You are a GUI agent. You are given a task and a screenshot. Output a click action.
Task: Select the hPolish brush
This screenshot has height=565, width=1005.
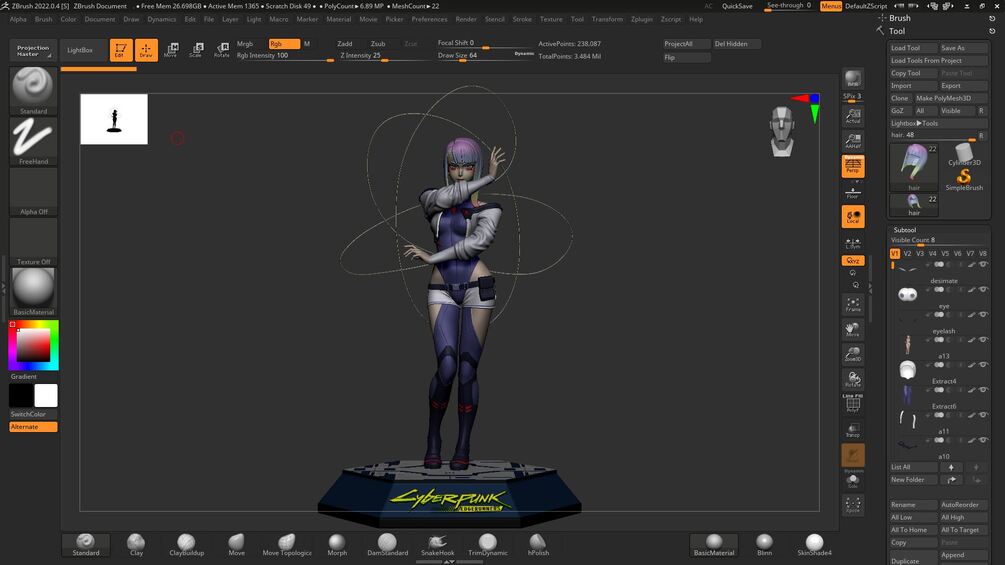538,545
